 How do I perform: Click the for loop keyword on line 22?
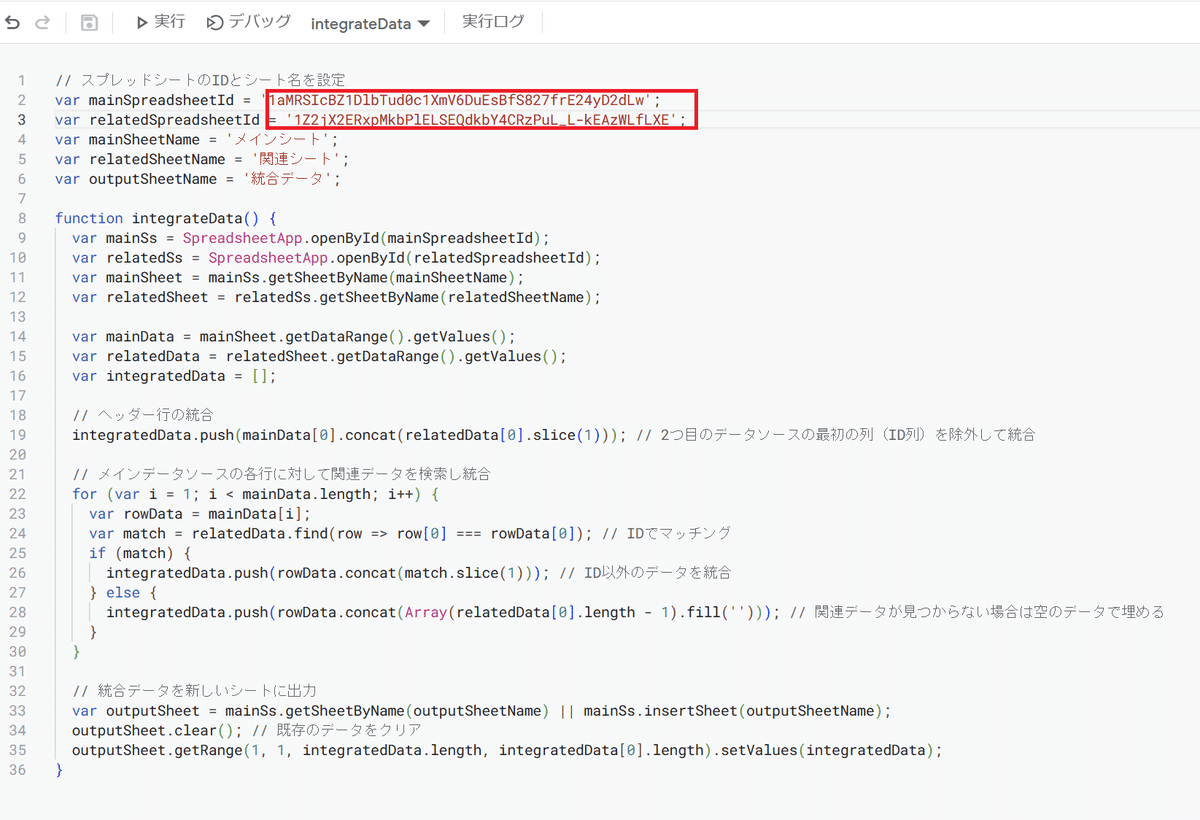point(84,494)
